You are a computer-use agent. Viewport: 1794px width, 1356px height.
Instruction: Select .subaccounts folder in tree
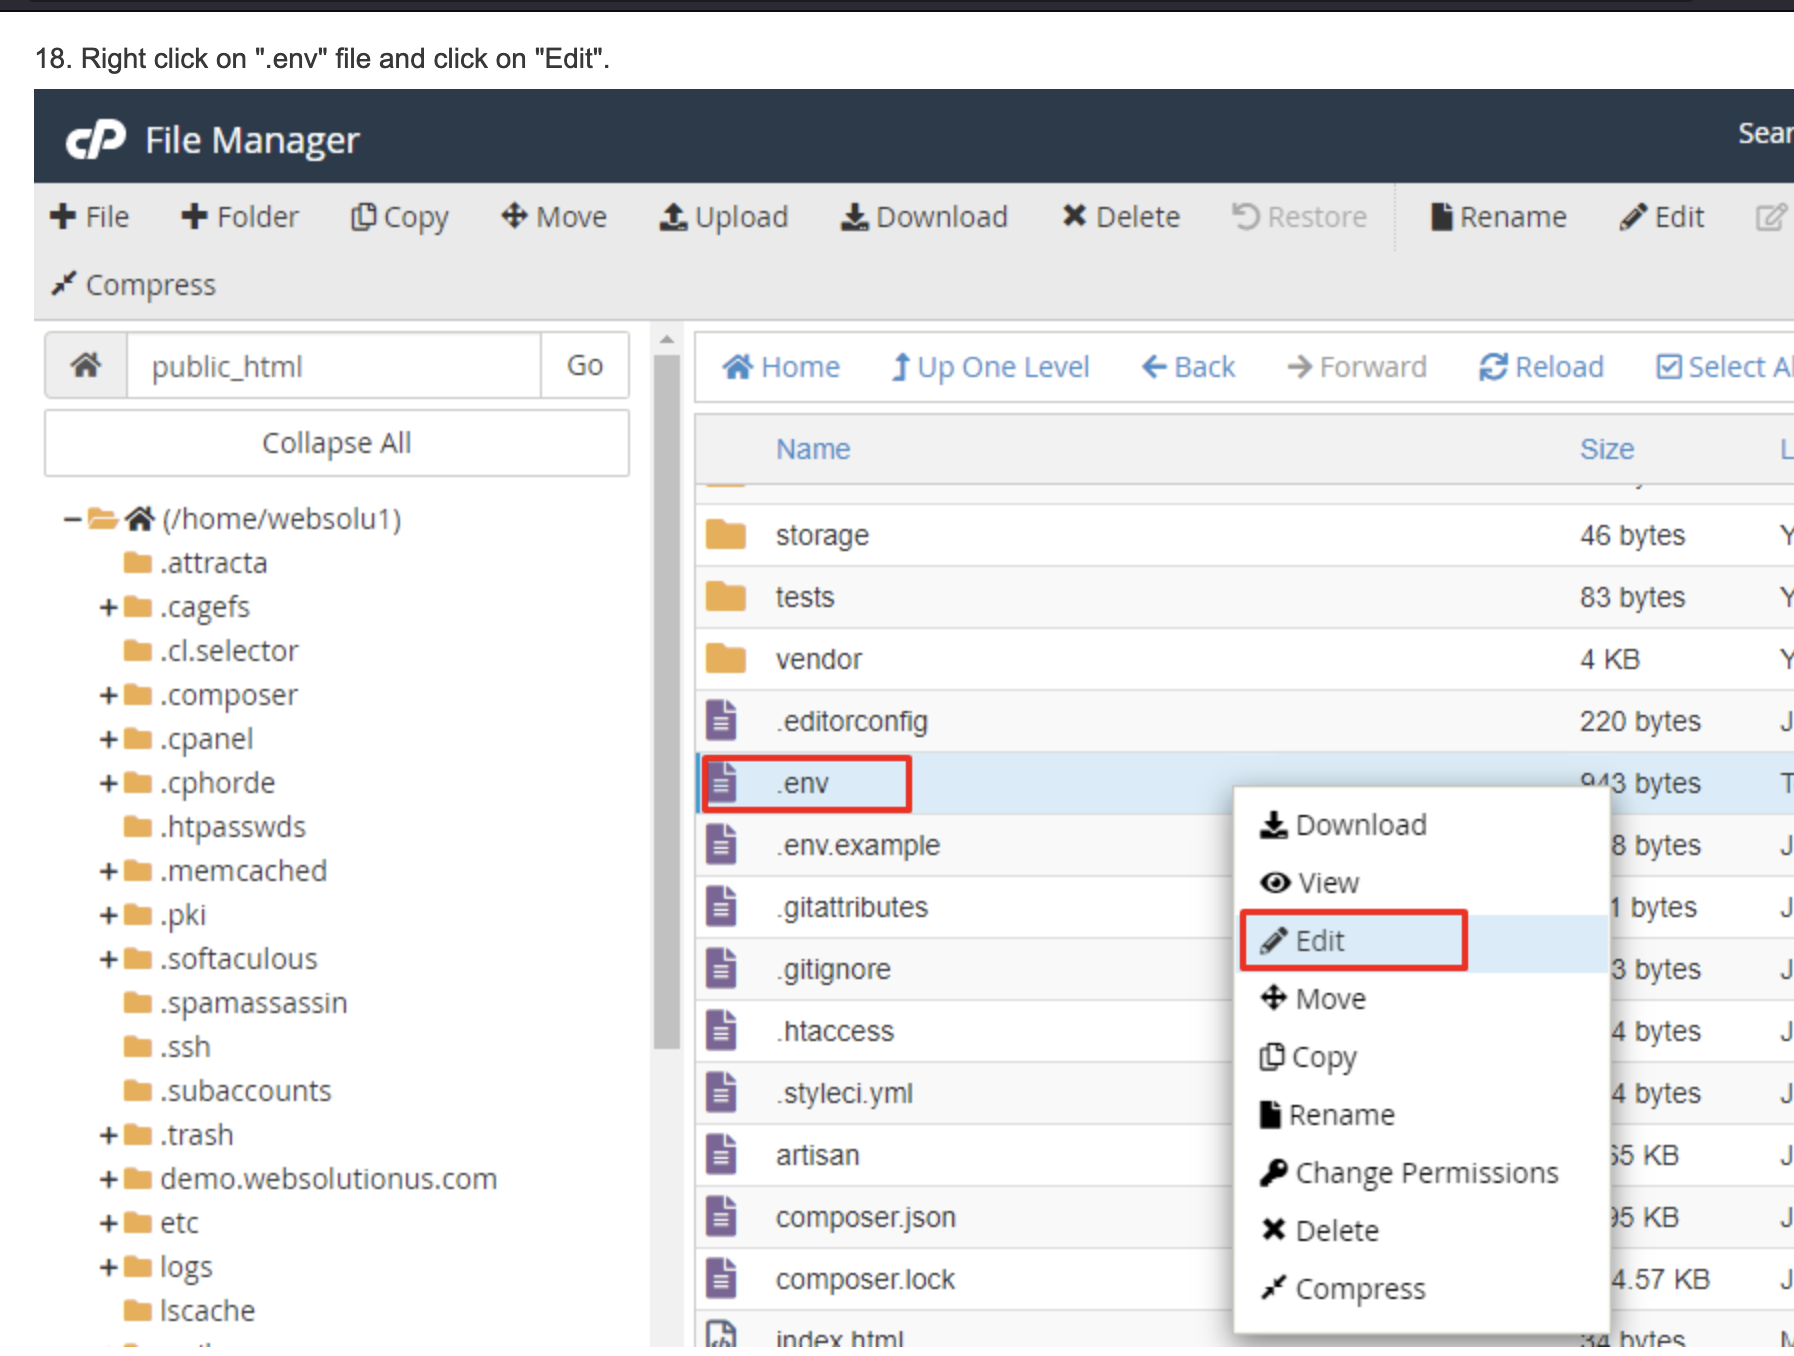(x=228, y=1091)
